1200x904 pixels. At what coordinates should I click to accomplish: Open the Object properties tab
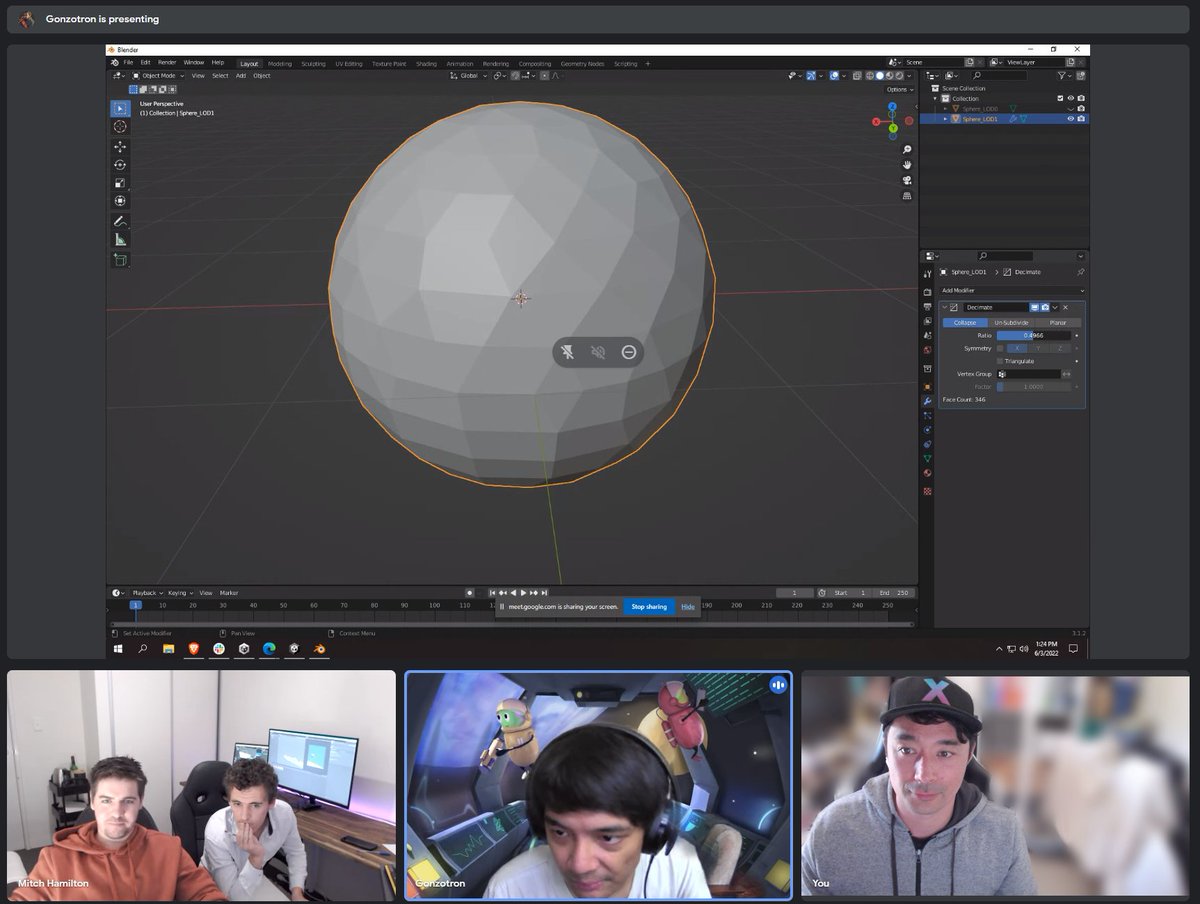click(927, 387)
